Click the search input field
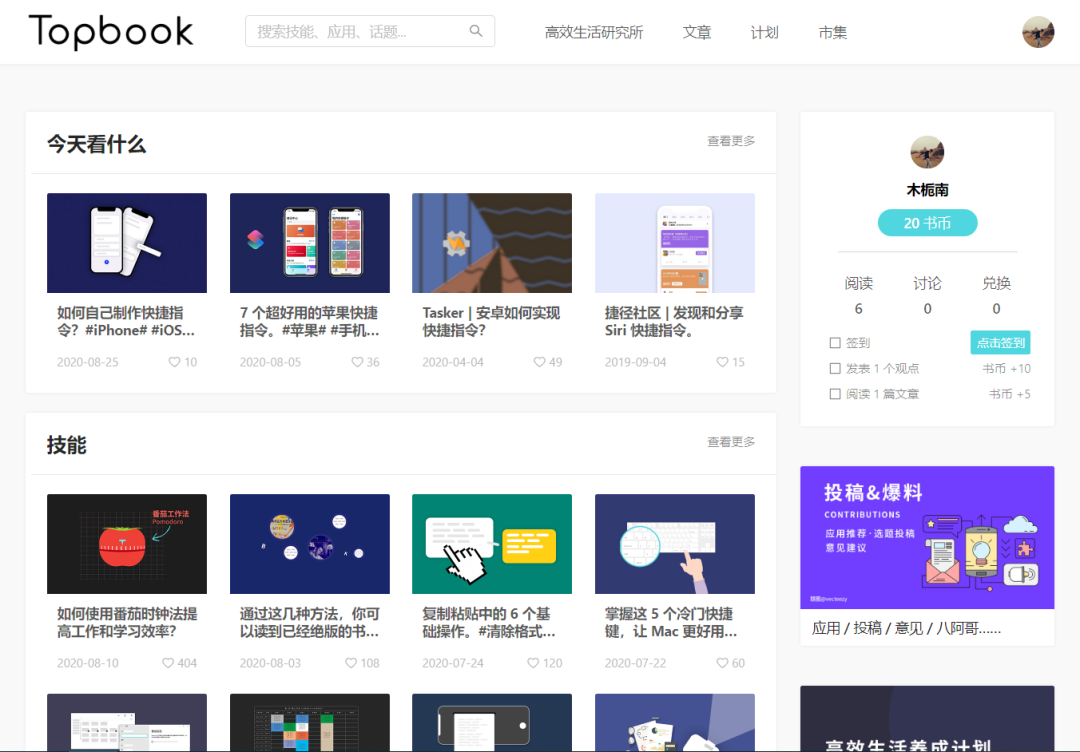This screenshot has width=1080, height=752. (360, 31)
